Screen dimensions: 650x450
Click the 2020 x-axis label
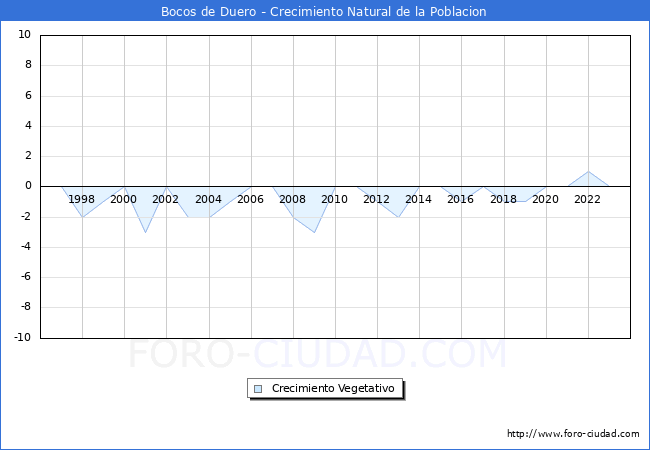click(x=546, y=199)
